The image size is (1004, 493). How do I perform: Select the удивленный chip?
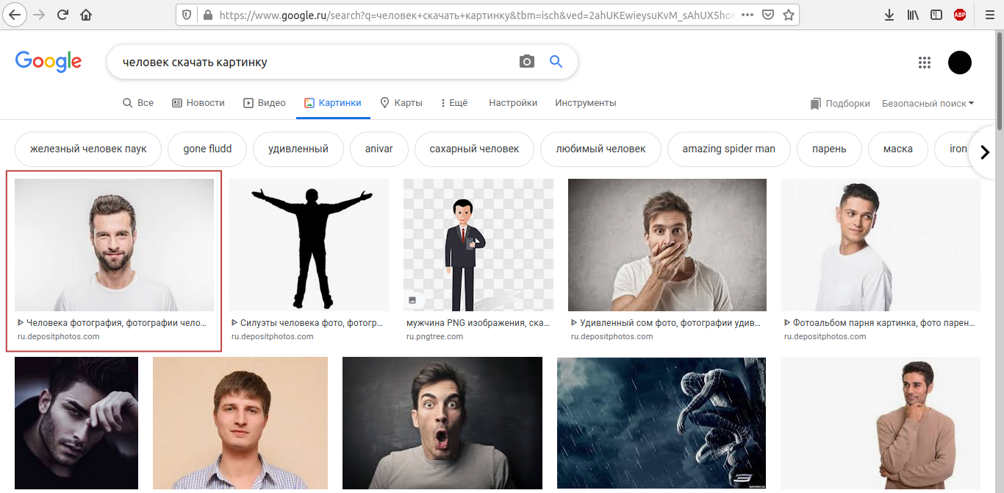299,149
